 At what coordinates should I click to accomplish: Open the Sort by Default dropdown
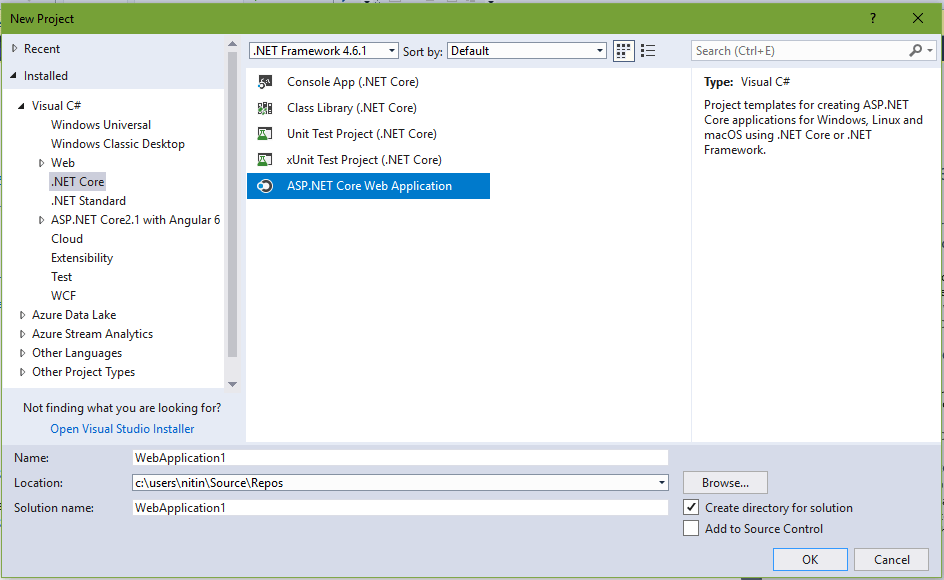pos(527,51)
